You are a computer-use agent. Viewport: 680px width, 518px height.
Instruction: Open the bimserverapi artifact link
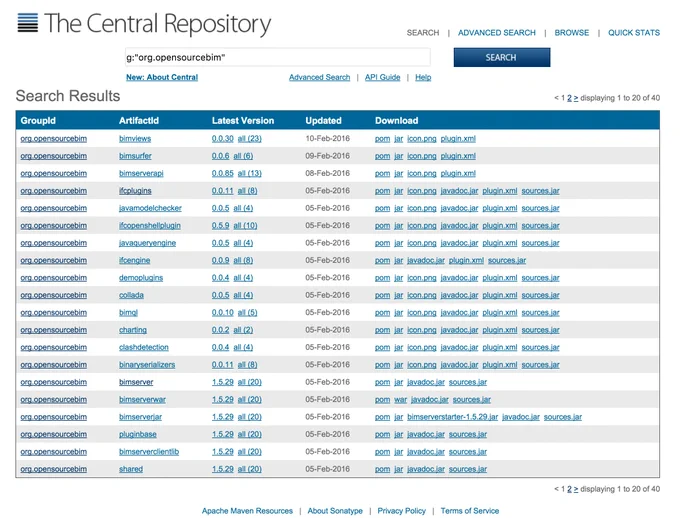pyautogui.click(x=141, y=174)
